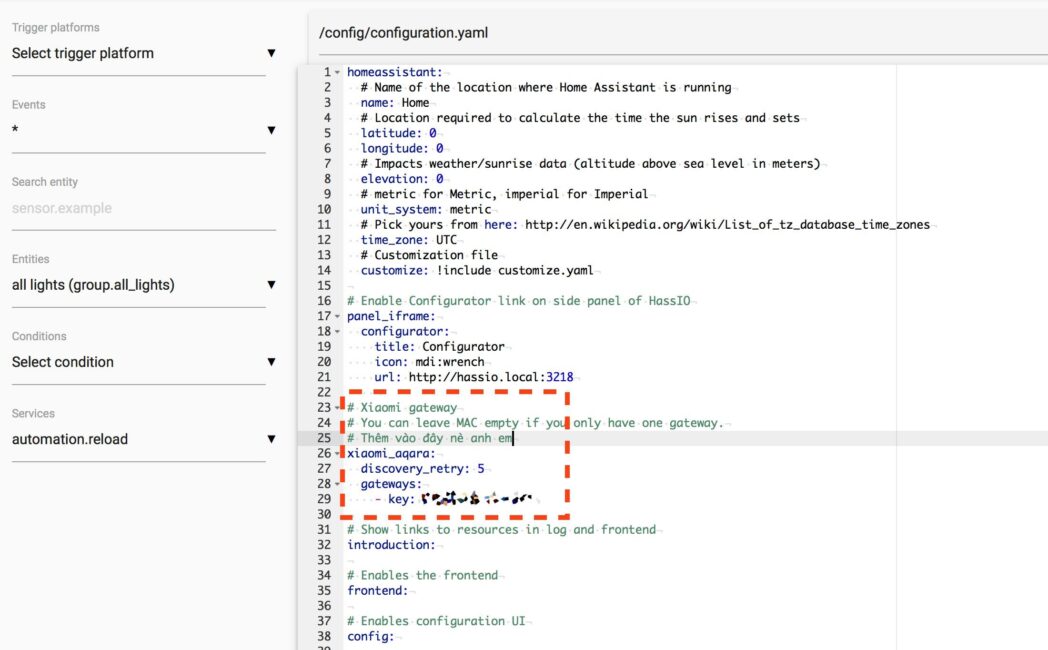The width and height of the screenshot is (1048, 650).
Task: Collapse the xiaomi_aqara fold arrow on line 26
Action: pos(338,454)
